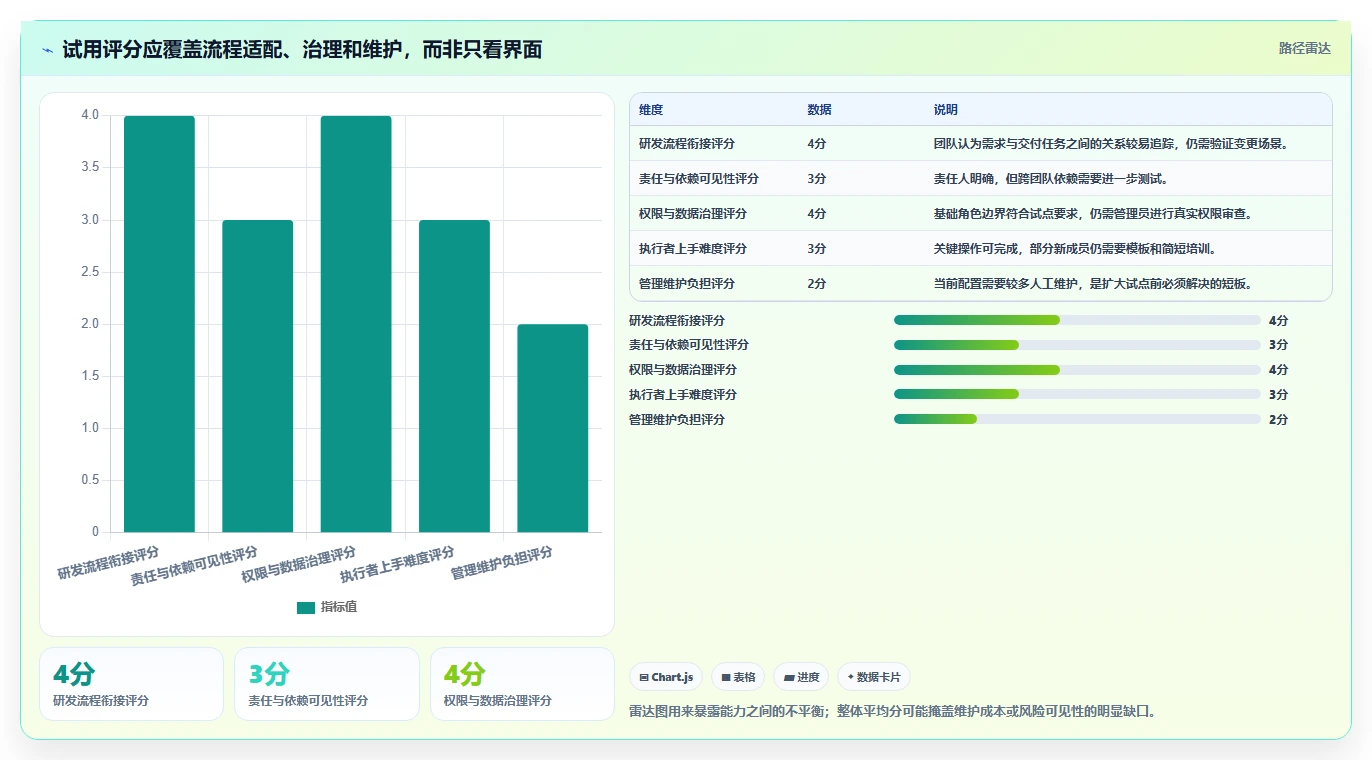Click the y-axis label 4.0
The width and height of the screenshot is (1372, 760).
coord(90,115)
